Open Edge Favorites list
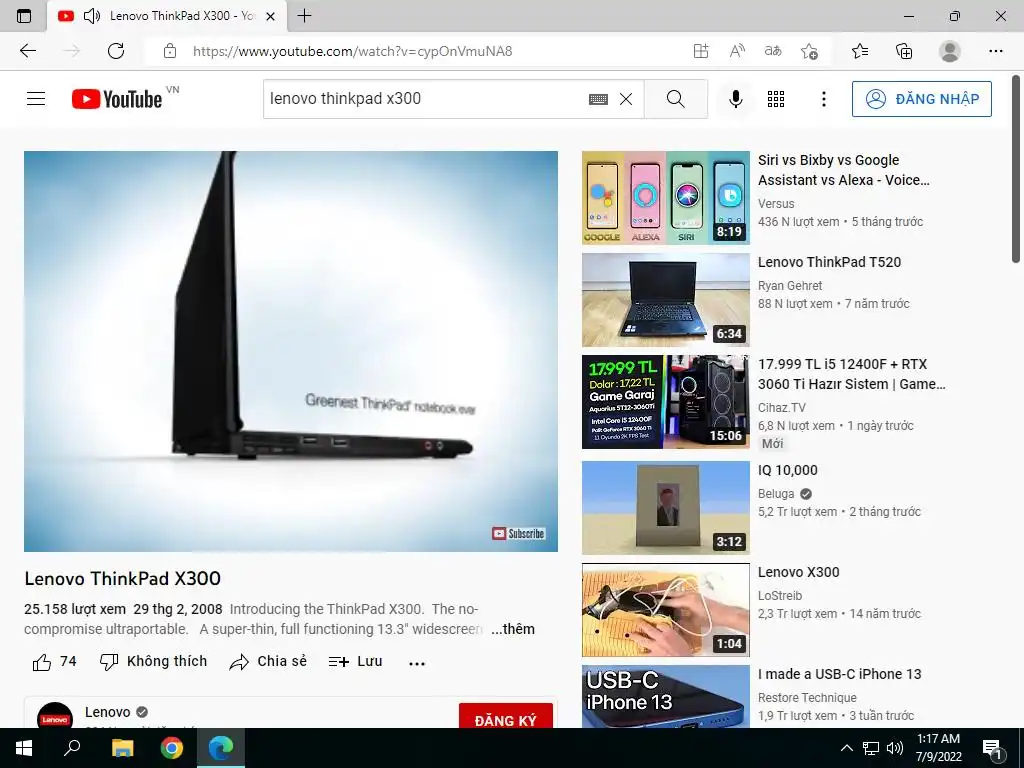Viewport: 1024px width, 768px height. [x=860, y=51]
